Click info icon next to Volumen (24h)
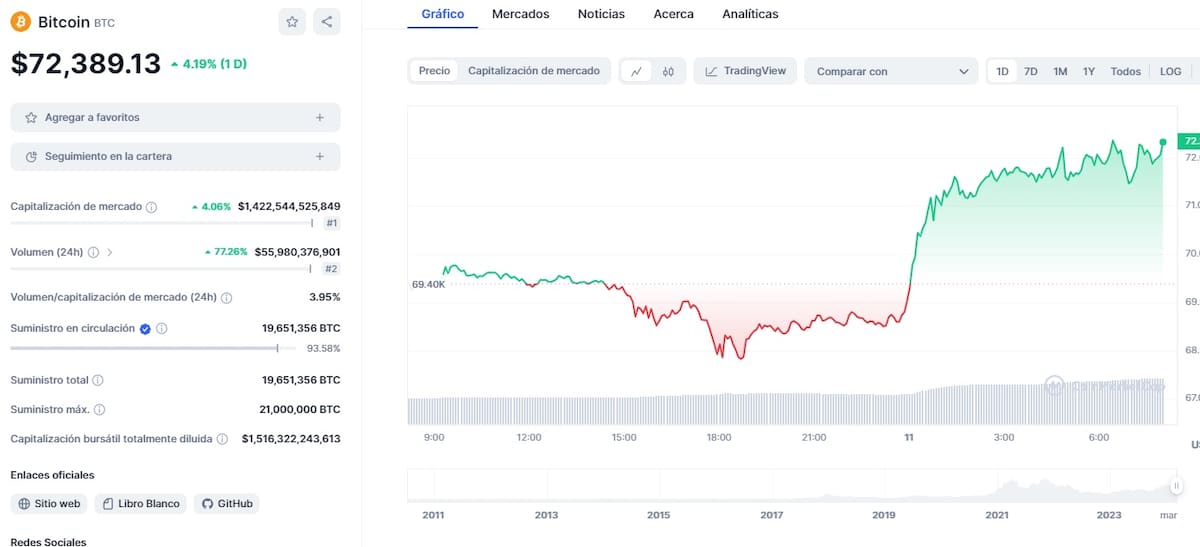 click(x=93, y=253)
